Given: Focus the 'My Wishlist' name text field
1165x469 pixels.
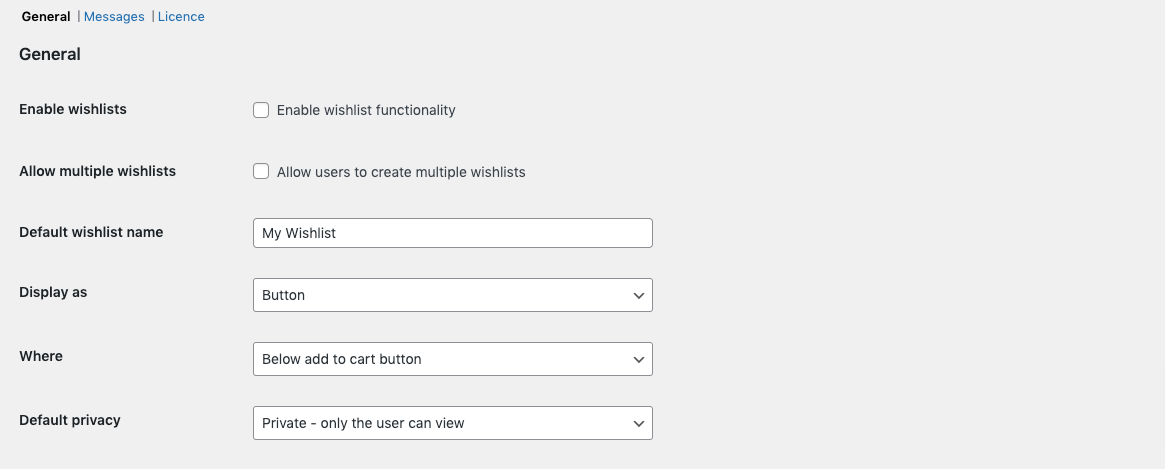Looking at the screenshot, I should tap(452, 234).
